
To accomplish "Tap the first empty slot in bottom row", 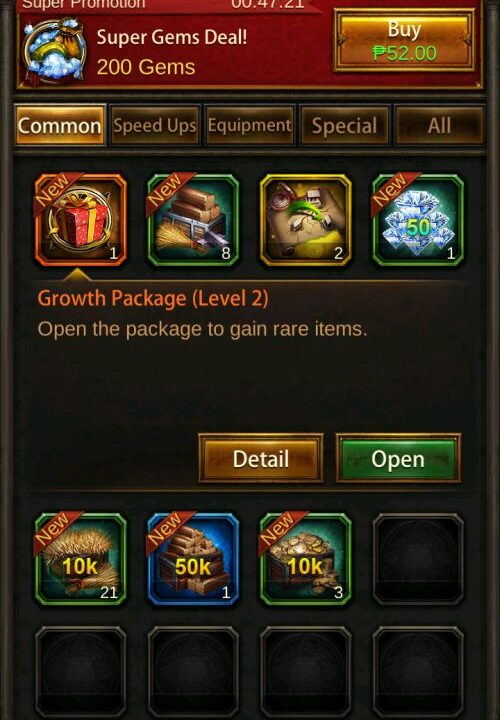I will pyautogui.click(x=80, y=672).
